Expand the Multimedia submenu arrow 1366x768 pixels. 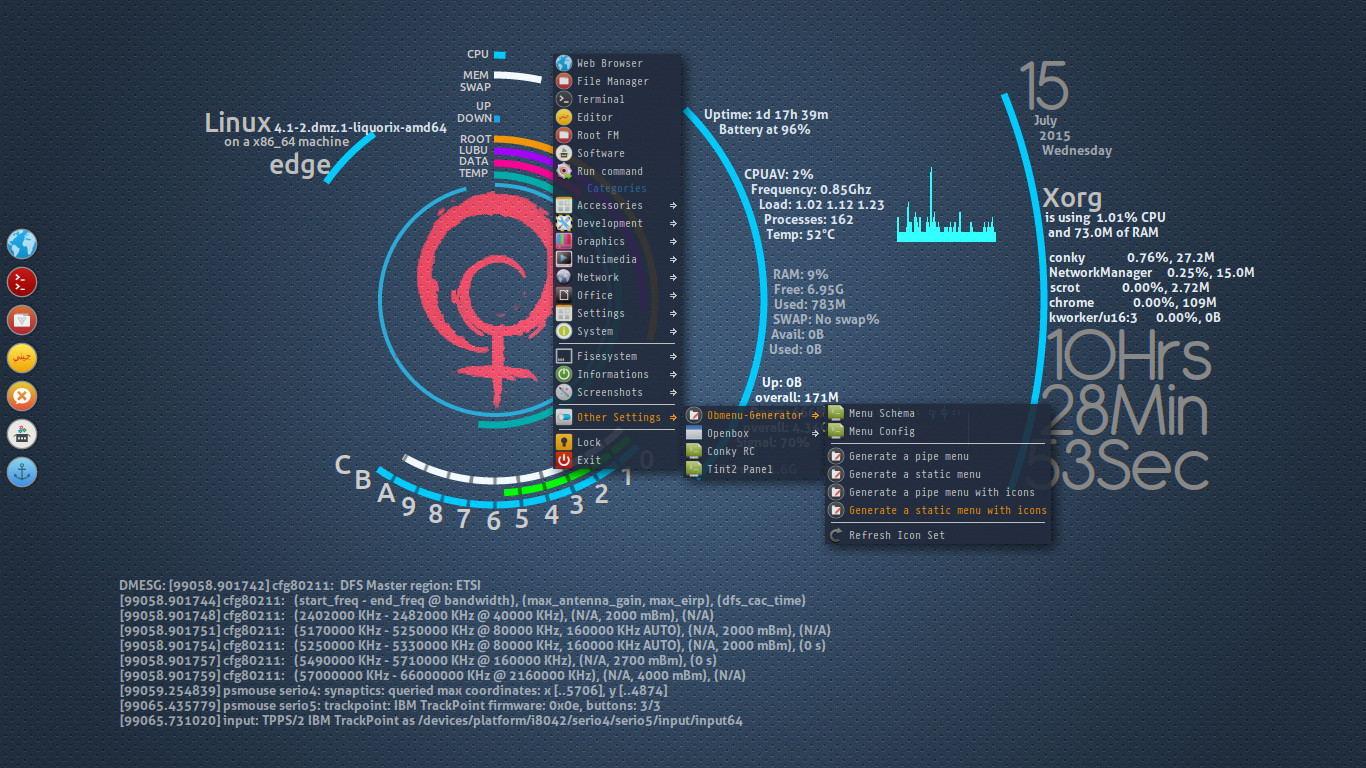point(674,260)
